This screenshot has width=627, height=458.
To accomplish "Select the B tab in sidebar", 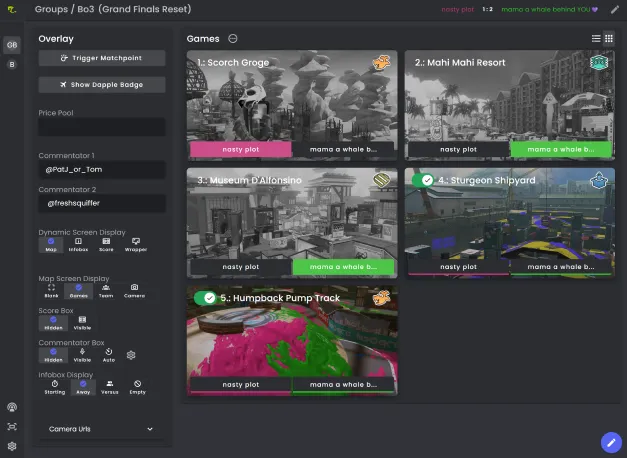I will pyautogui.click(x=12, y=64).
